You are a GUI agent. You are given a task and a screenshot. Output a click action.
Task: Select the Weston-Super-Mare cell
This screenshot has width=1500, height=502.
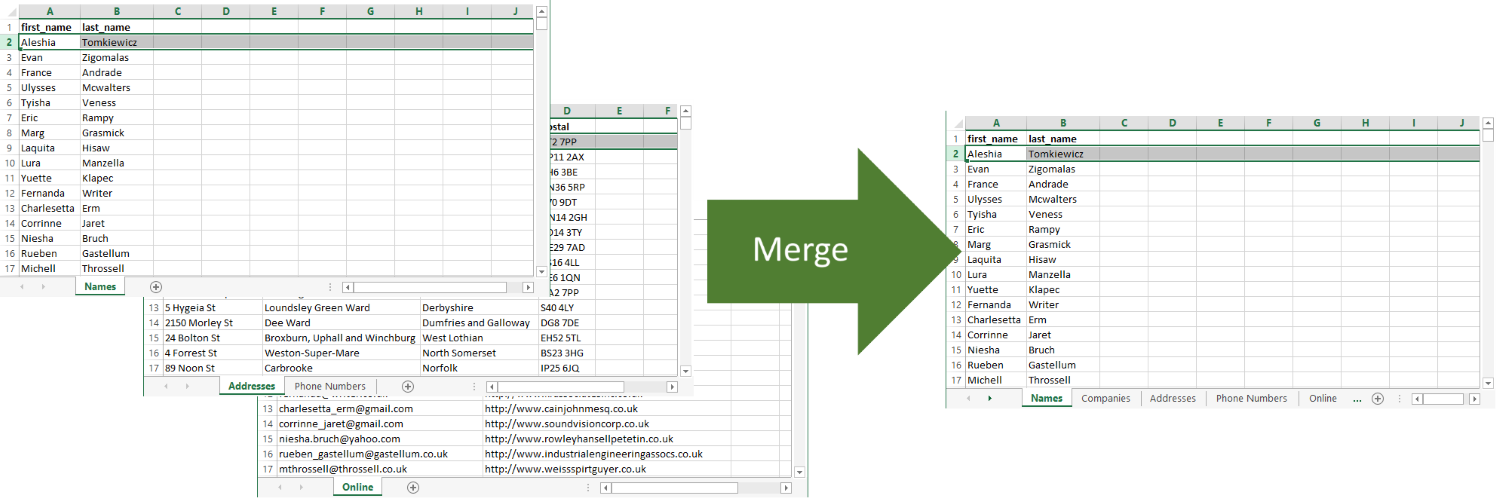(x=310, y=353)
